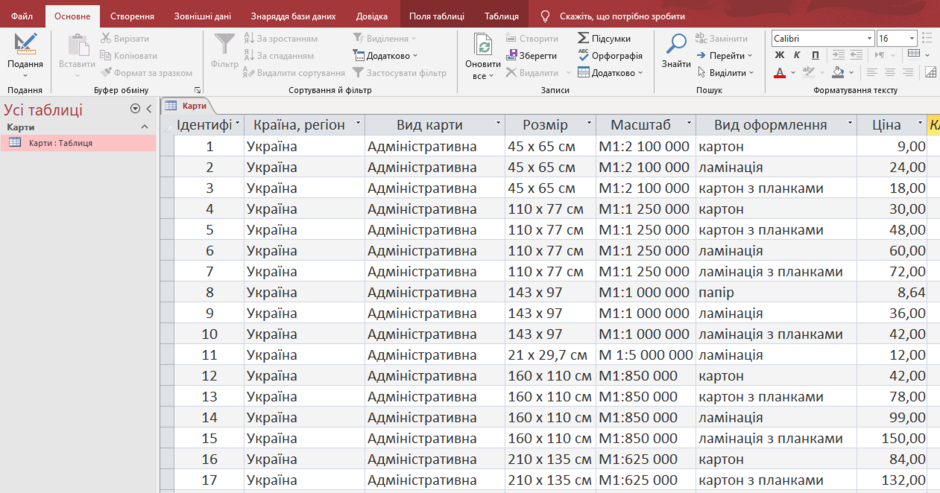940x493 pixels.
Task: Click Застосувати фільтр toggle
Action: coord(400,73)
